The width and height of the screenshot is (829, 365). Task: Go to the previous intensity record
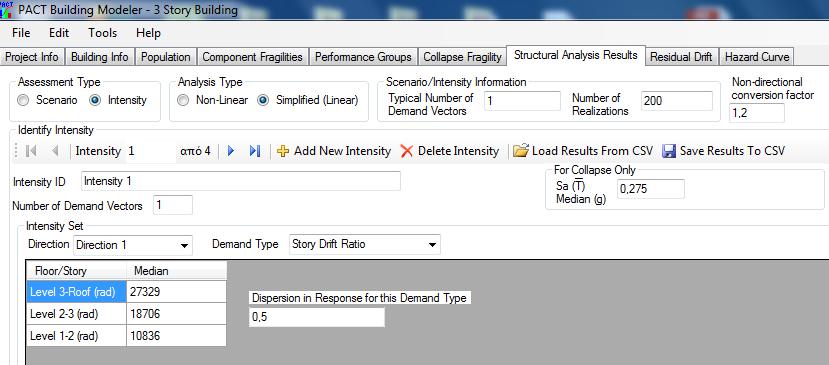pyautogui.click(x=54, y=151)
